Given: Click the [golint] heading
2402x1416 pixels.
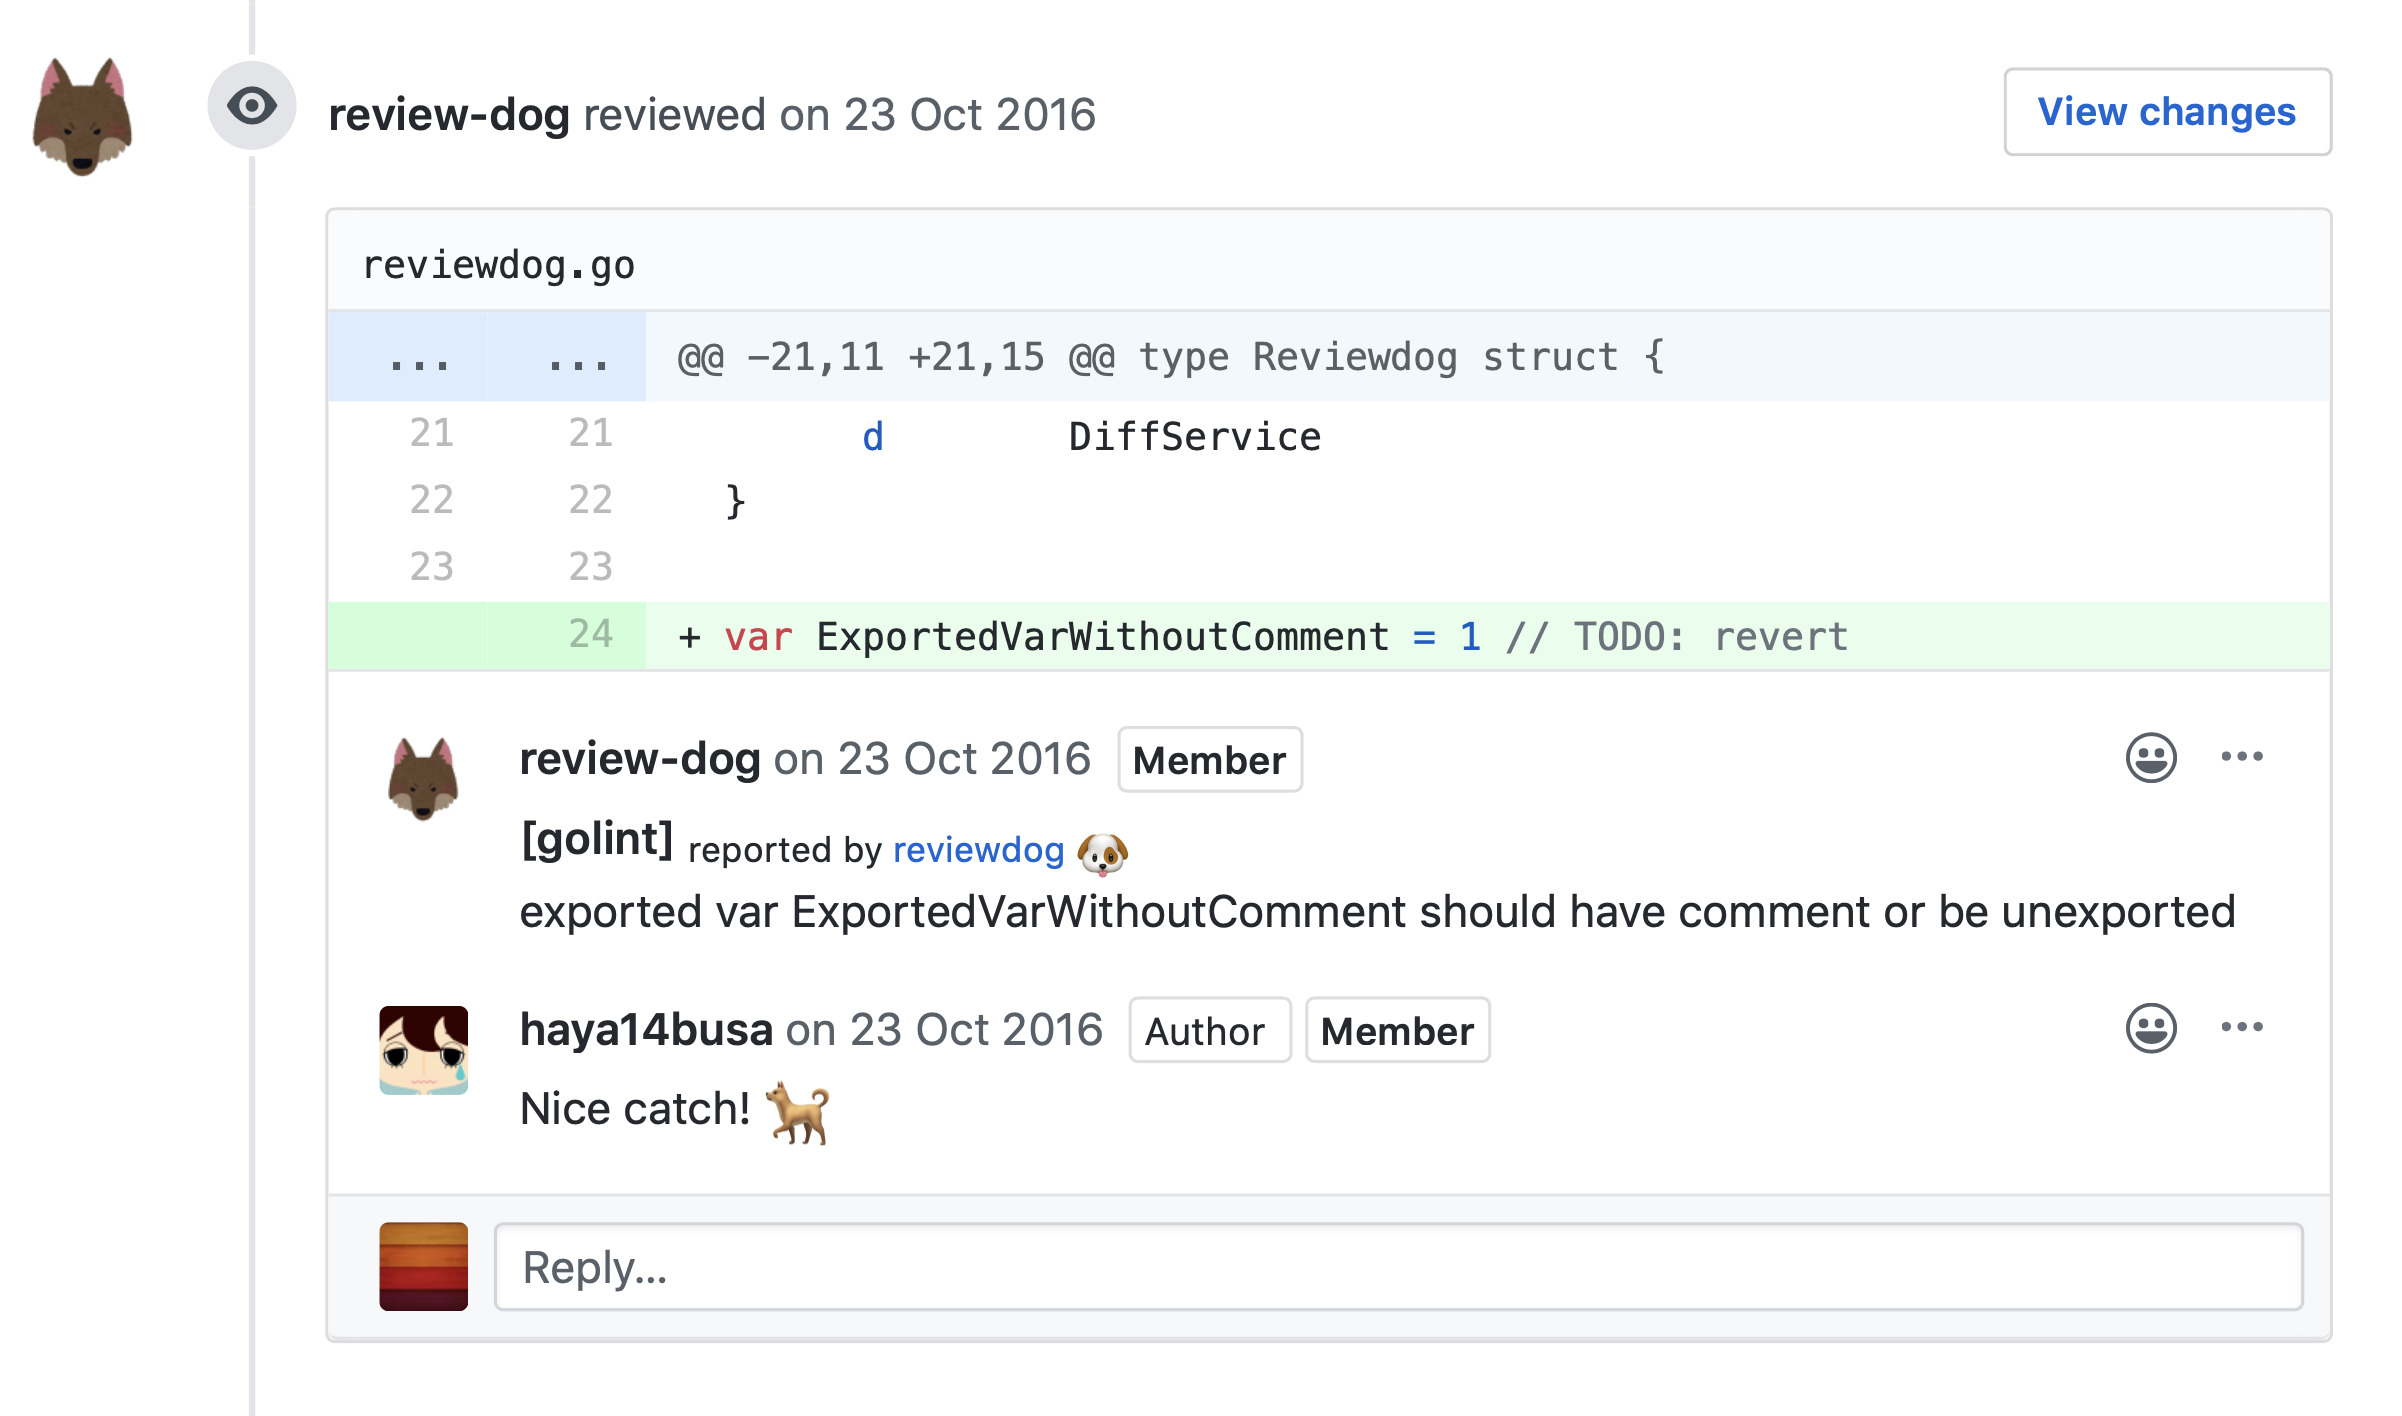Looking at the screenshot, I should tap(597, 840).
